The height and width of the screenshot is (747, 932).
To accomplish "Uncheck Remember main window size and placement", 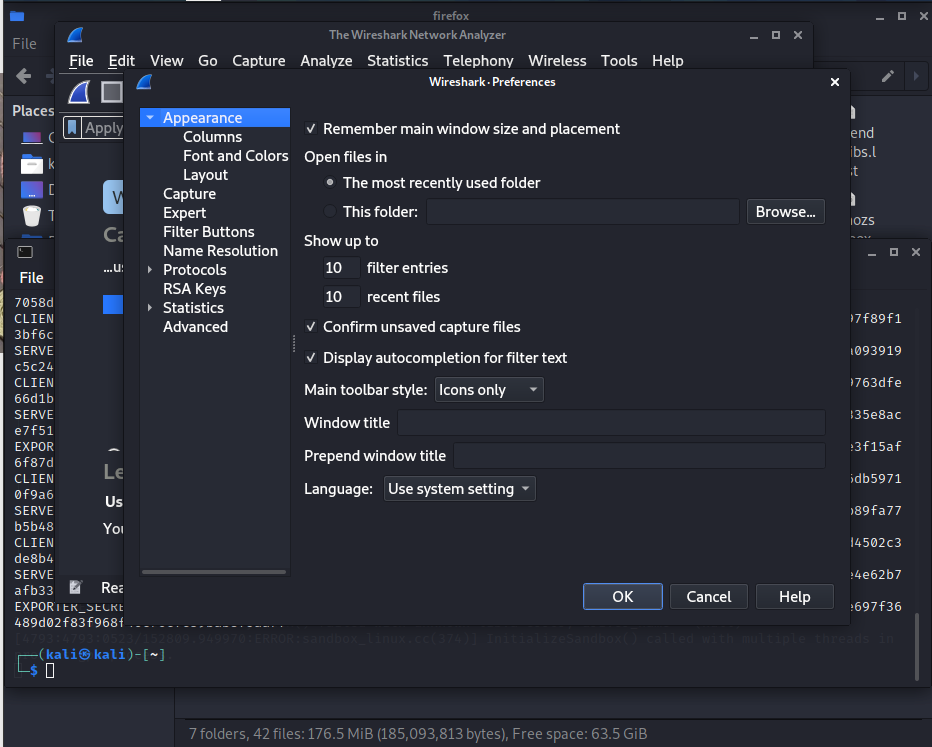I will pos(311,129).
